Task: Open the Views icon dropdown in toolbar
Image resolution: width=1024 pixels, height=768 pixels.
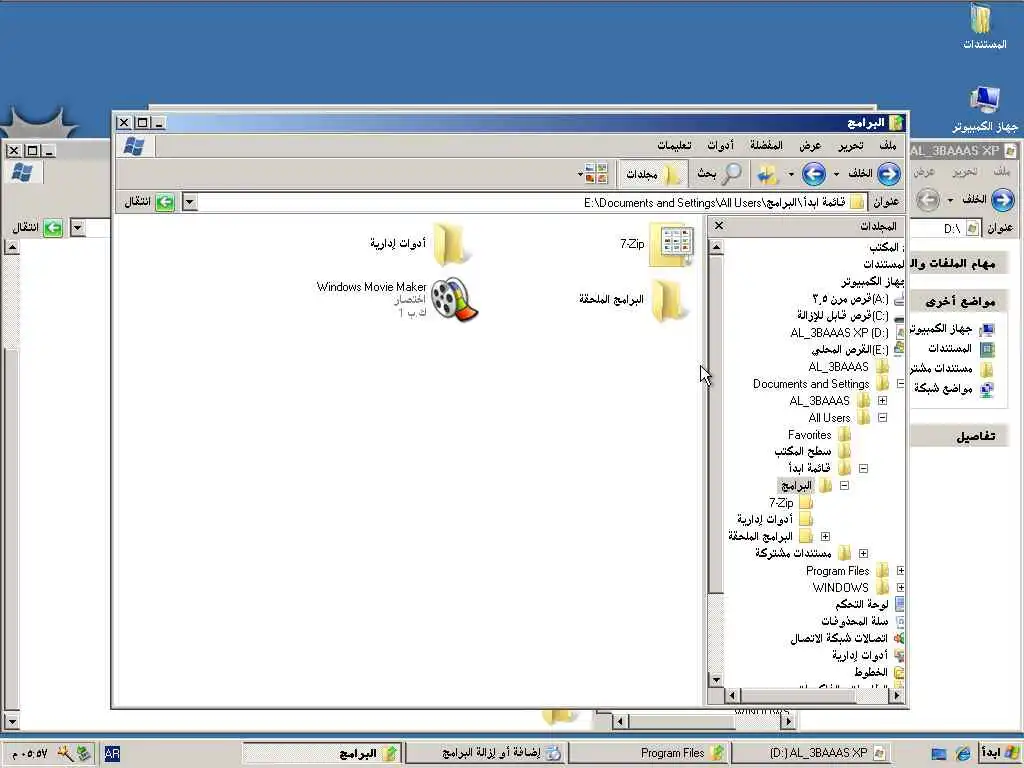Action: [x=593, y=174]
